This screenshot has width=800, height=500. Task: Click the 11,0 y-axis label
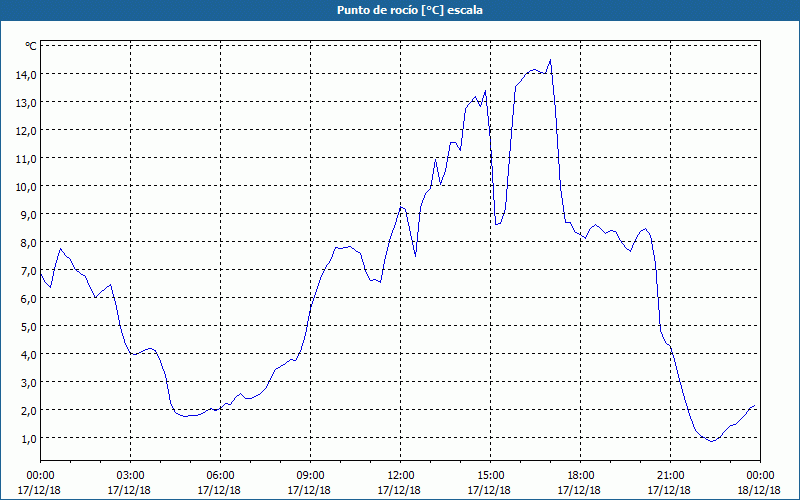26,159
